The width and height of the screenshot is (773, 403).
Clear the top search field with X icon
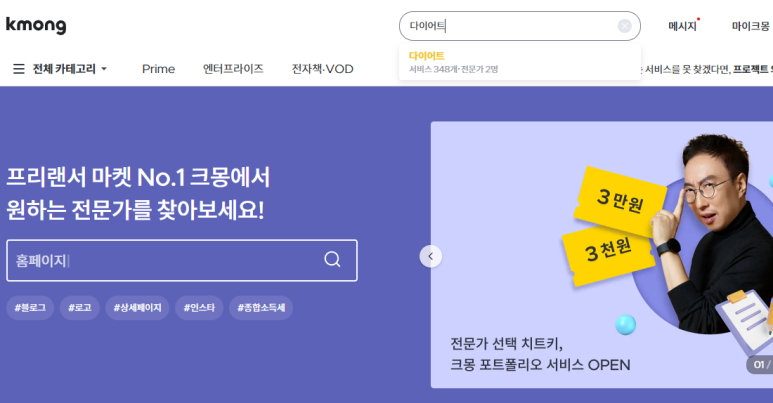[x=624, y=26]
